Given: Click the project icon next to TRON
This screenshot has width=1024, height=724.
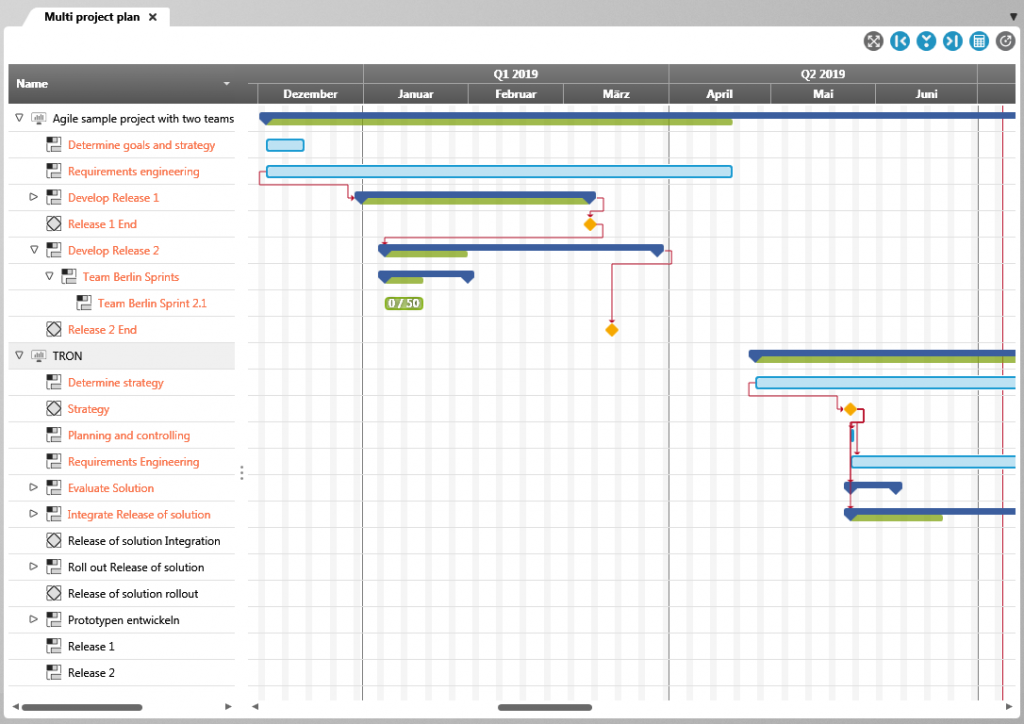Looking at the screenshot, I should [38, 355].
